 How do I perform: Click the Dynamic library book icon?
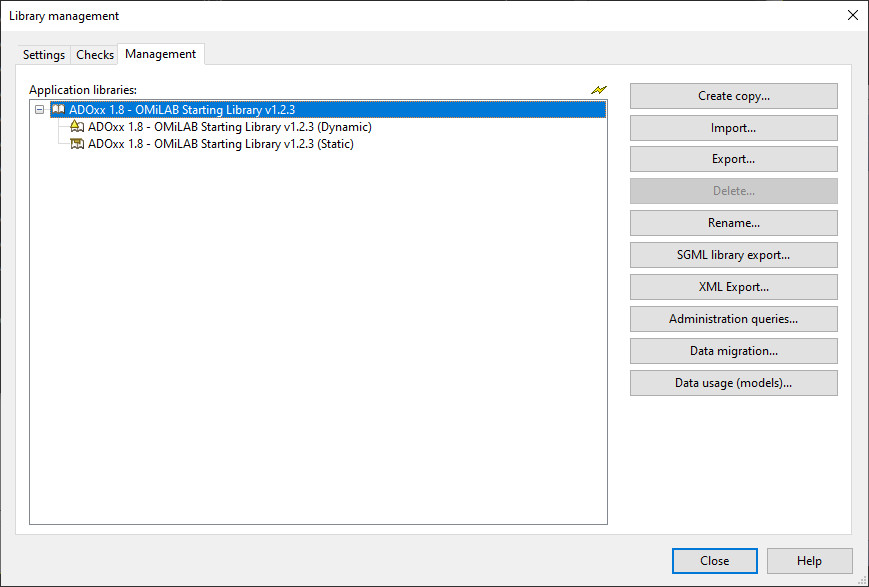point(77,127)
